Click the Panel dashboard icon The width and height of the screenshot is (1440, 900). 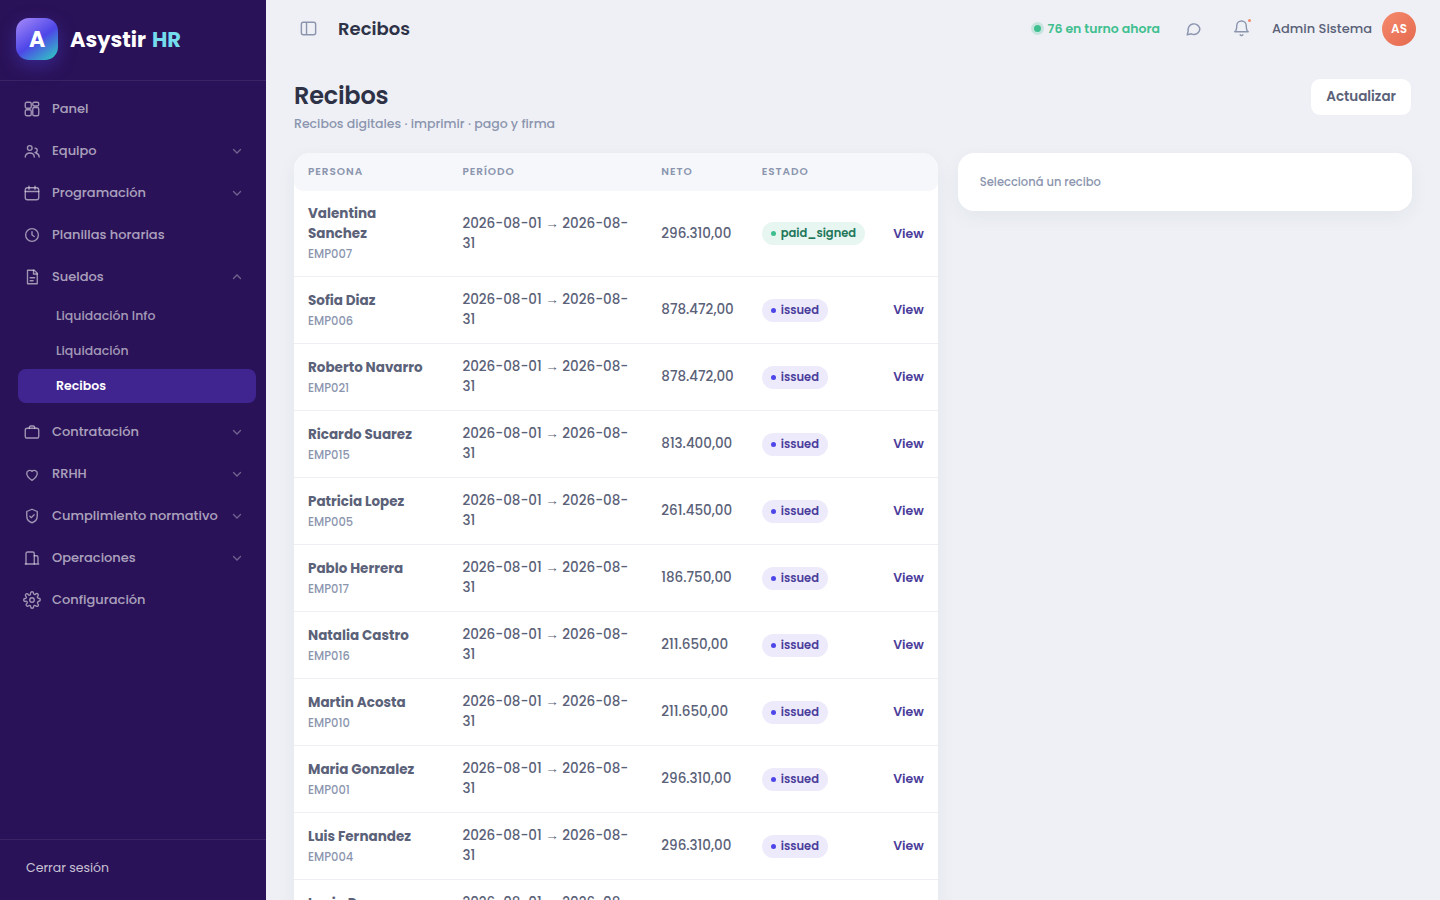click(32, 109)
